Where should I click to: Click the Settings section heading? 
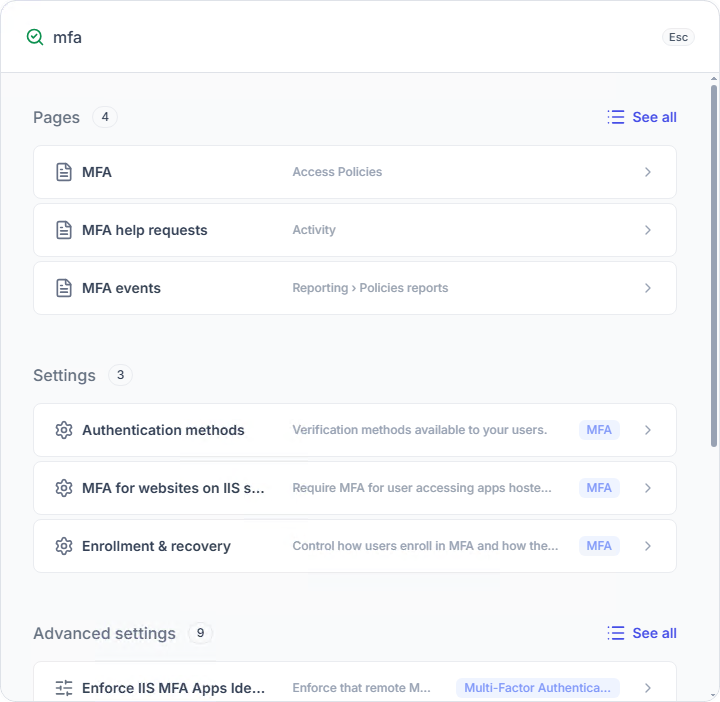click(x=64, y=376)
